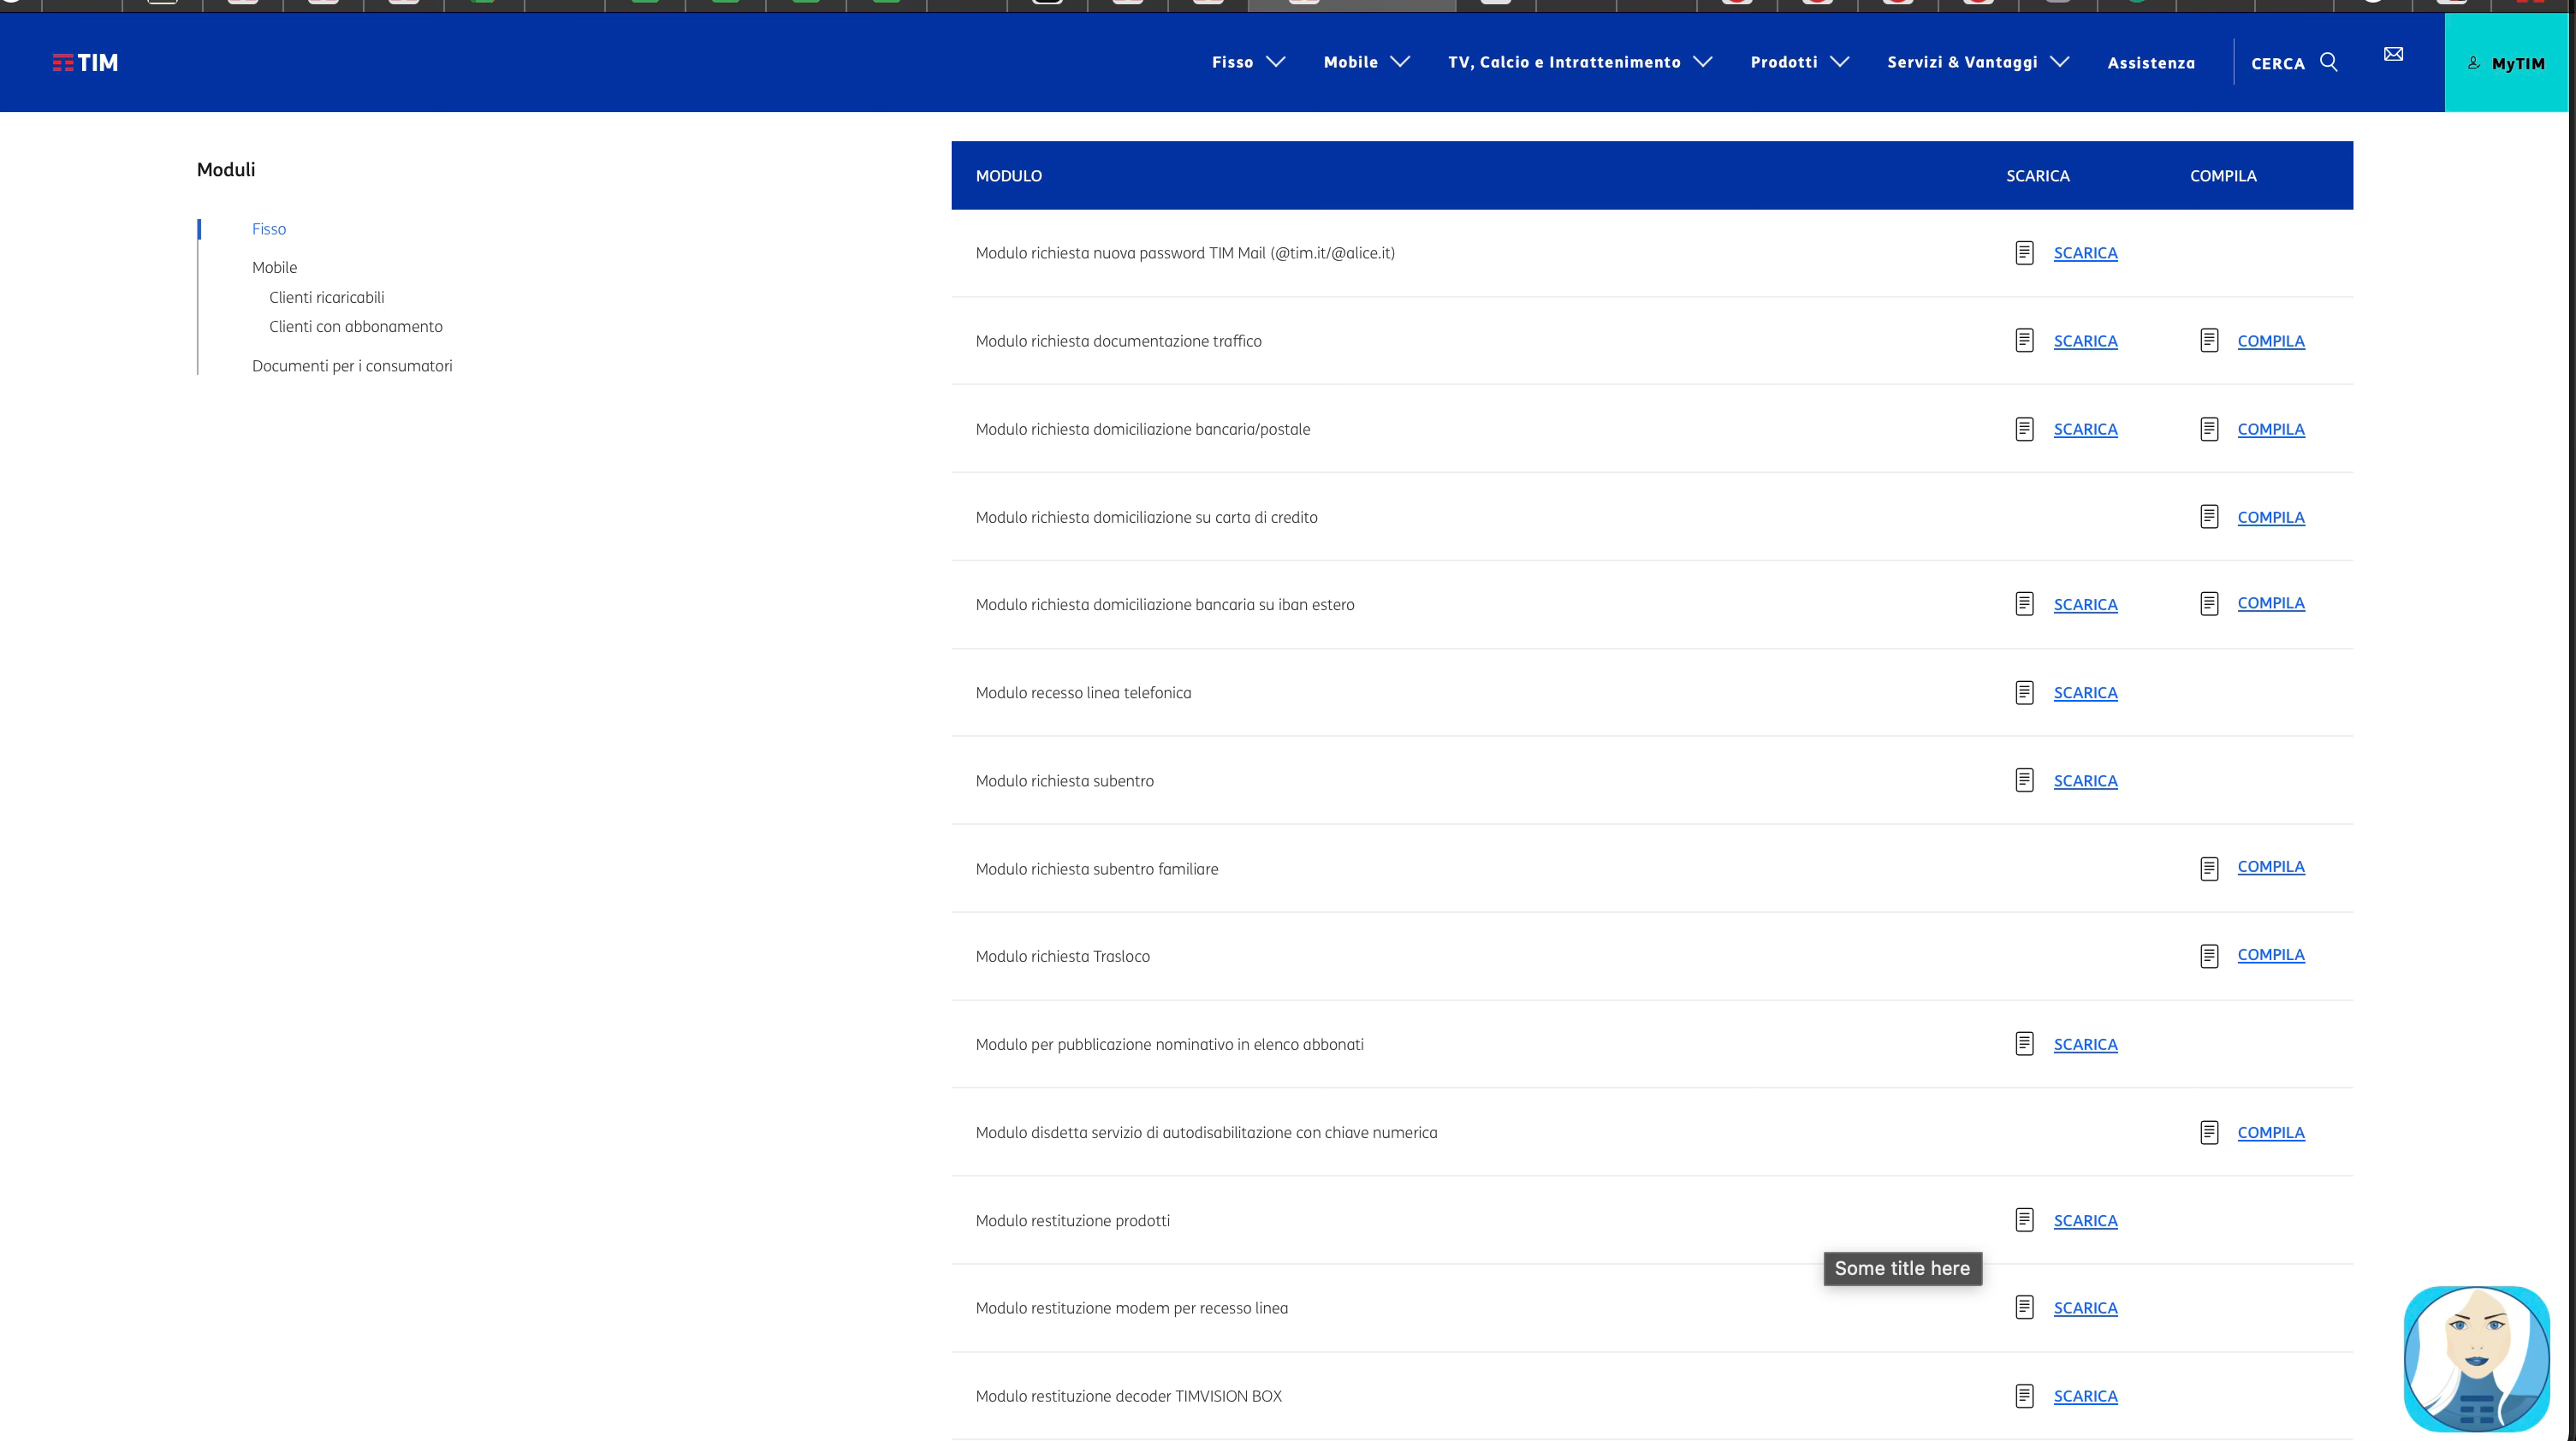Click the MODULO column header

pyautogui.click(x=1008, y=176)
